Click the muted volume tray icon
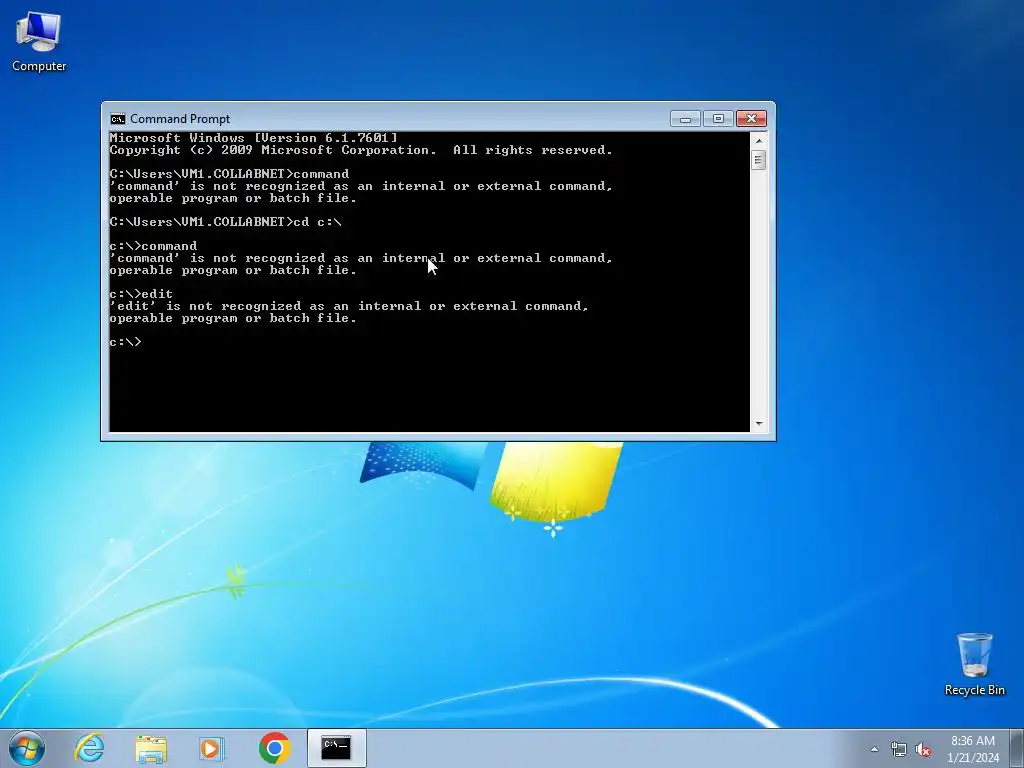Image resolution: width=1024 pixels, height=768 pixels. click(x=923, y=749)
